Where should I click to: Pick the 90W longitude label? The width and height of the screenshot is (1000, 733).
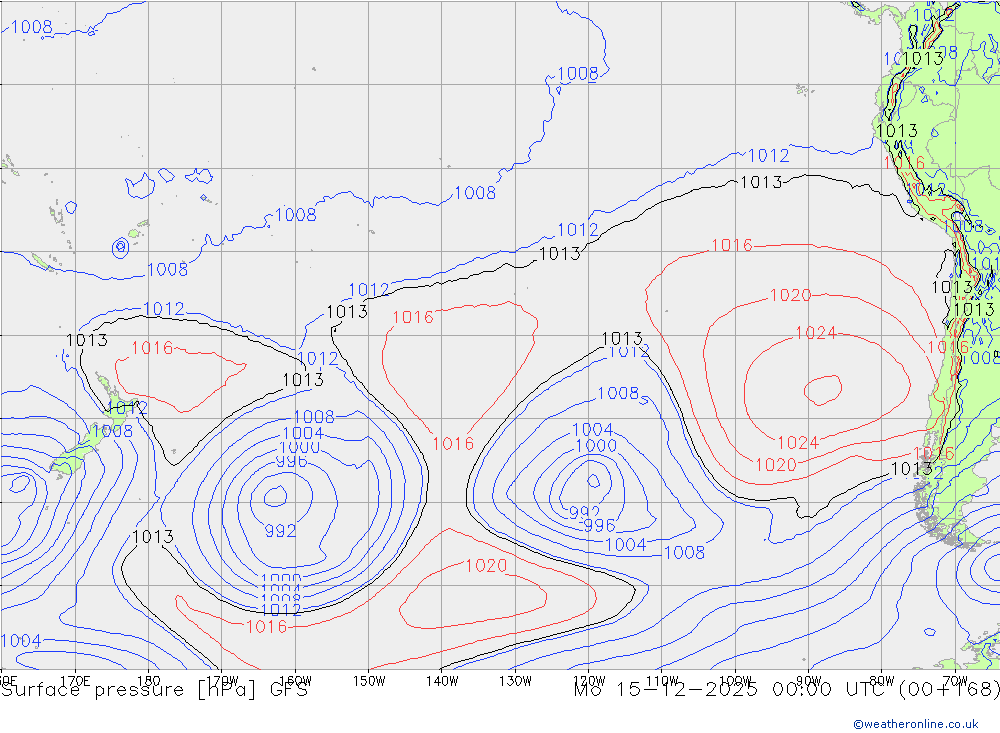(809, 681)
